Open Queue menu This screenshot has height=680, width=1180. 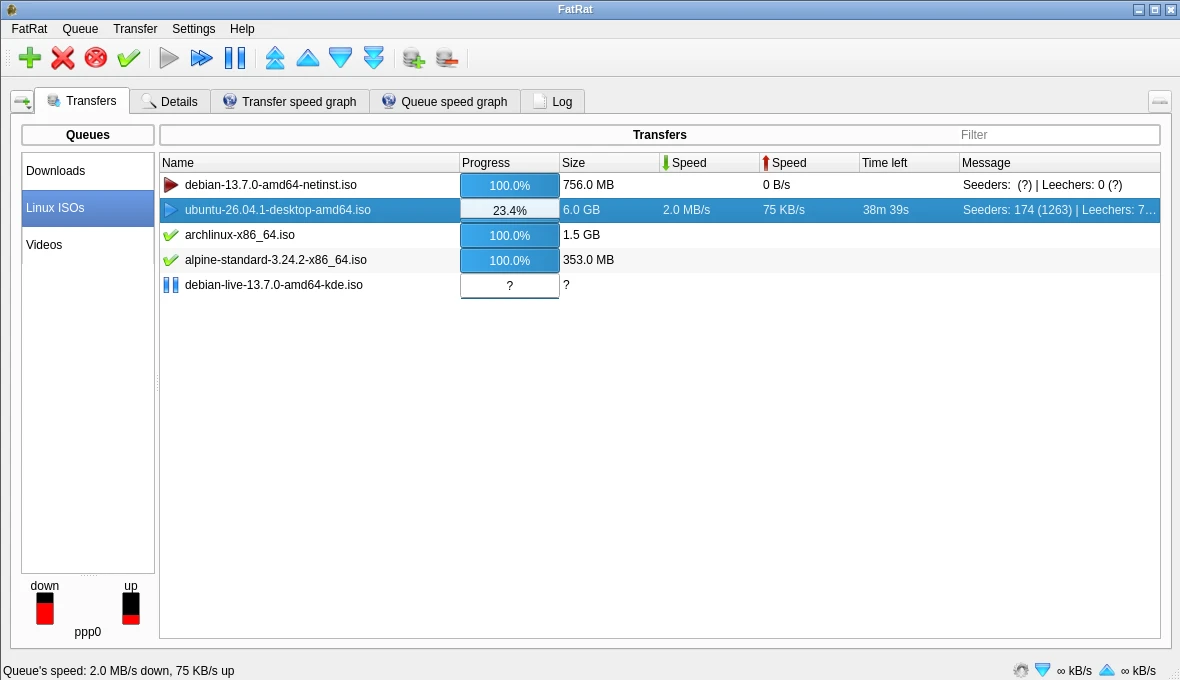80,29
